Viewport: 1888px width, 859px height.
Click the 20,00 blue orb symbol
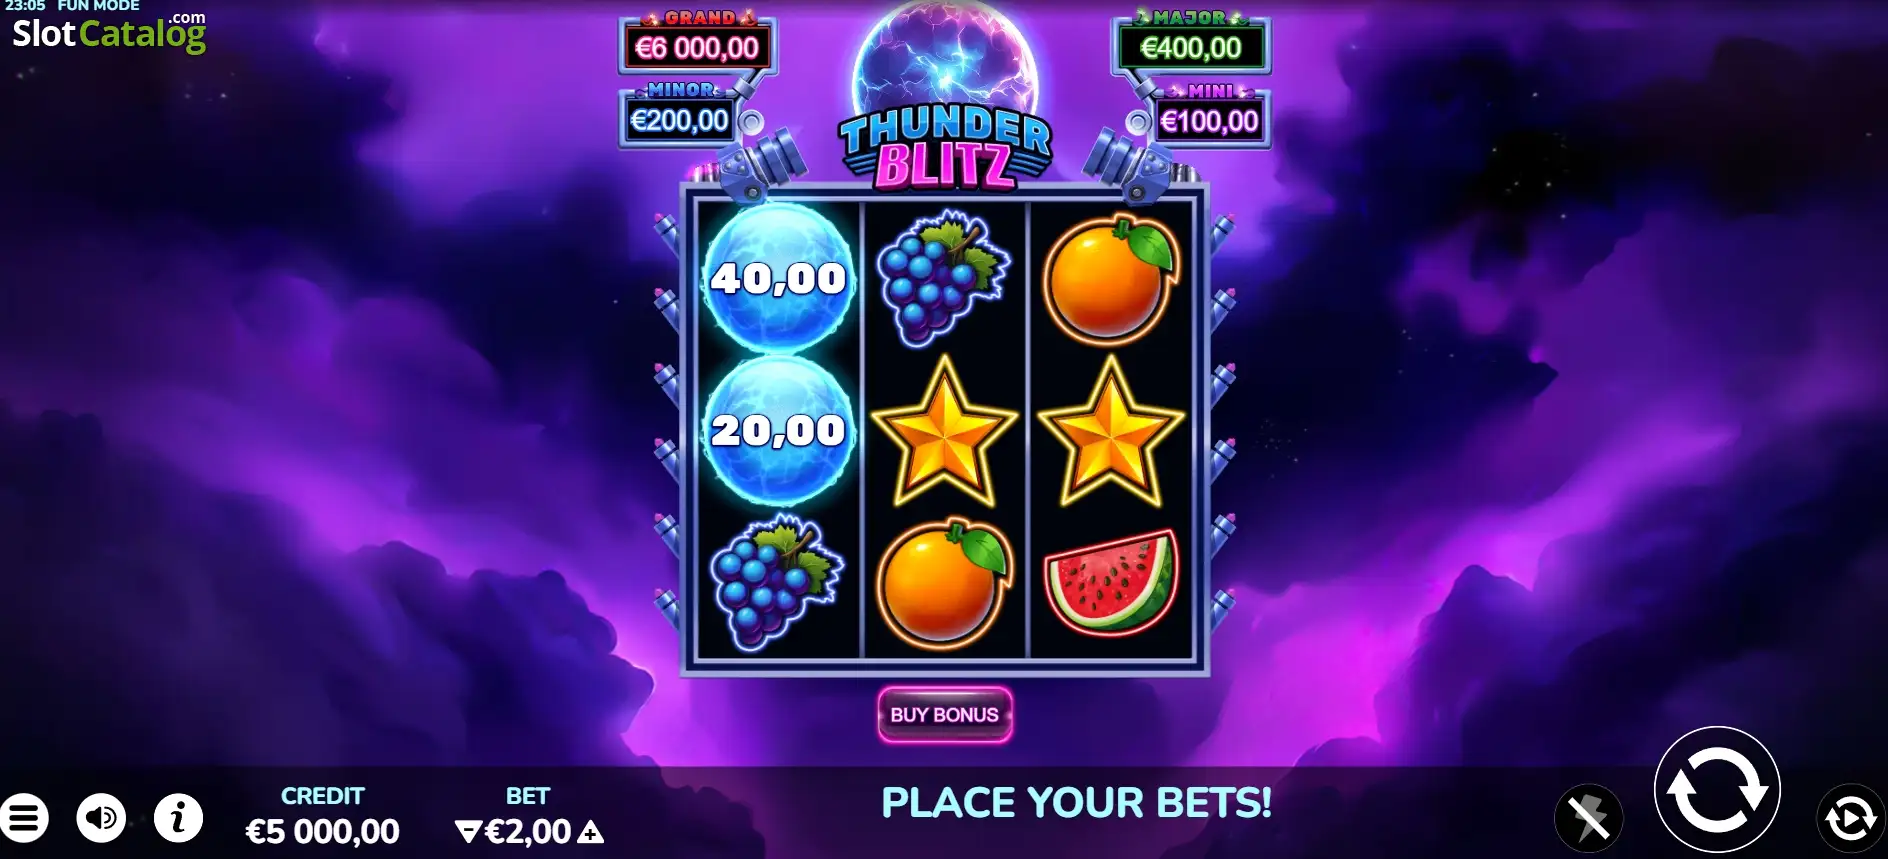point(778,430)
